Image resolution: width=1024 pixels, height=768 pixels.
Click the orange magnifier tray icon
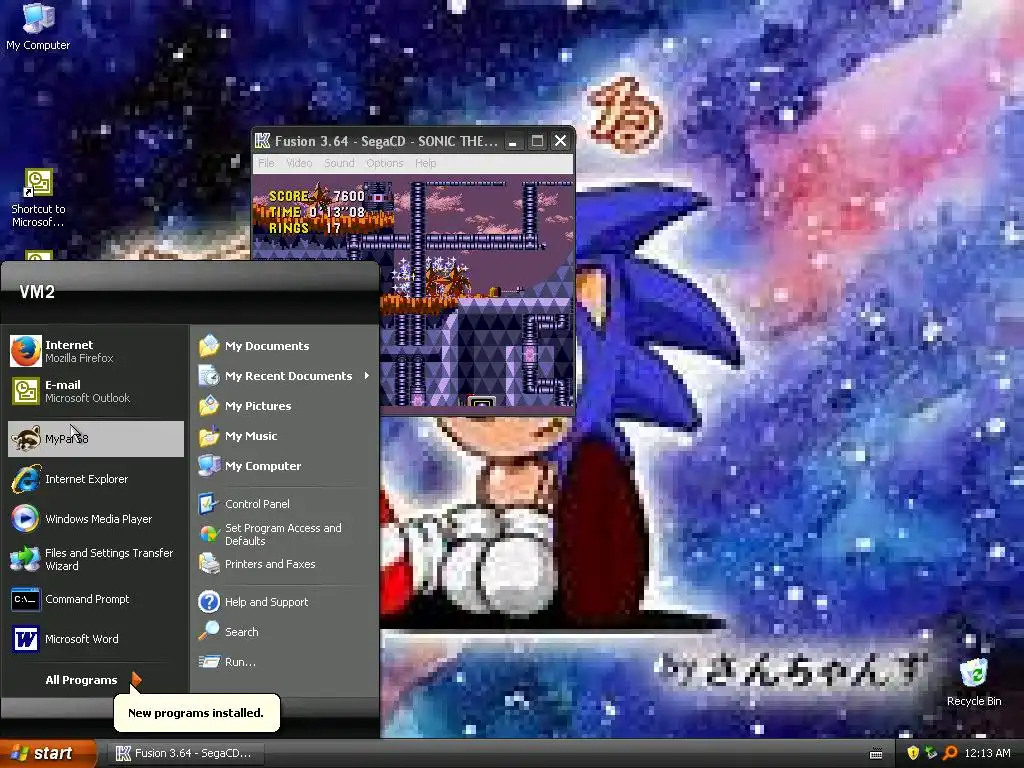pyautogui.click(x=950, y=753)
